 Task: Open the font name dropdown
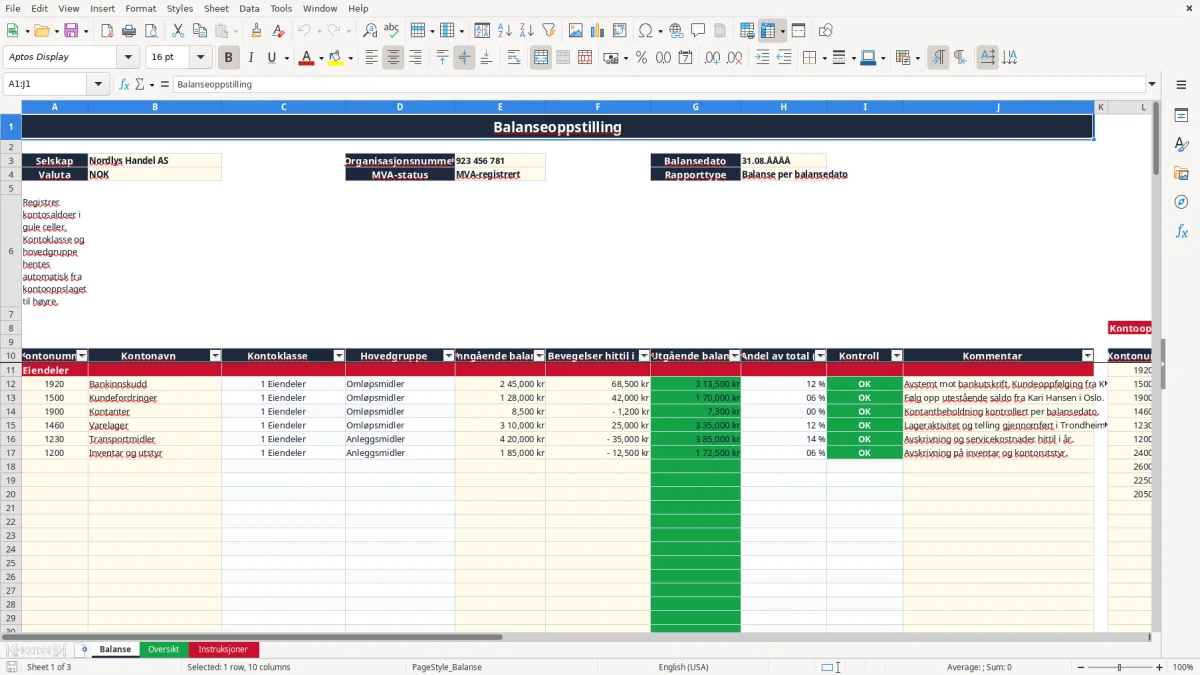[128, 58]
